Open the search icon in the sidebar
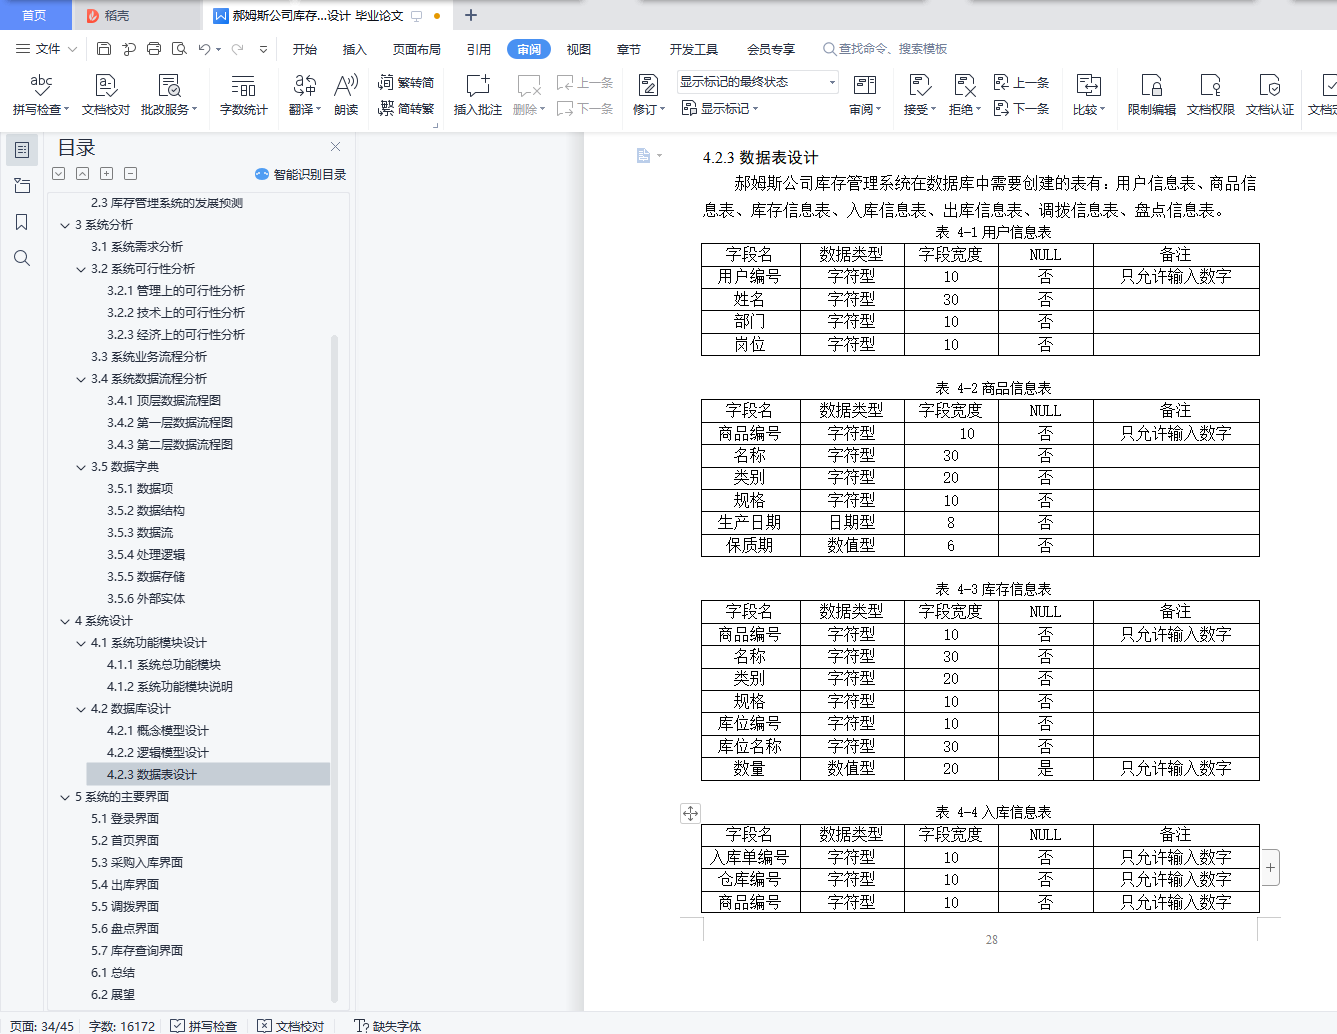 [x=22, y=258]
